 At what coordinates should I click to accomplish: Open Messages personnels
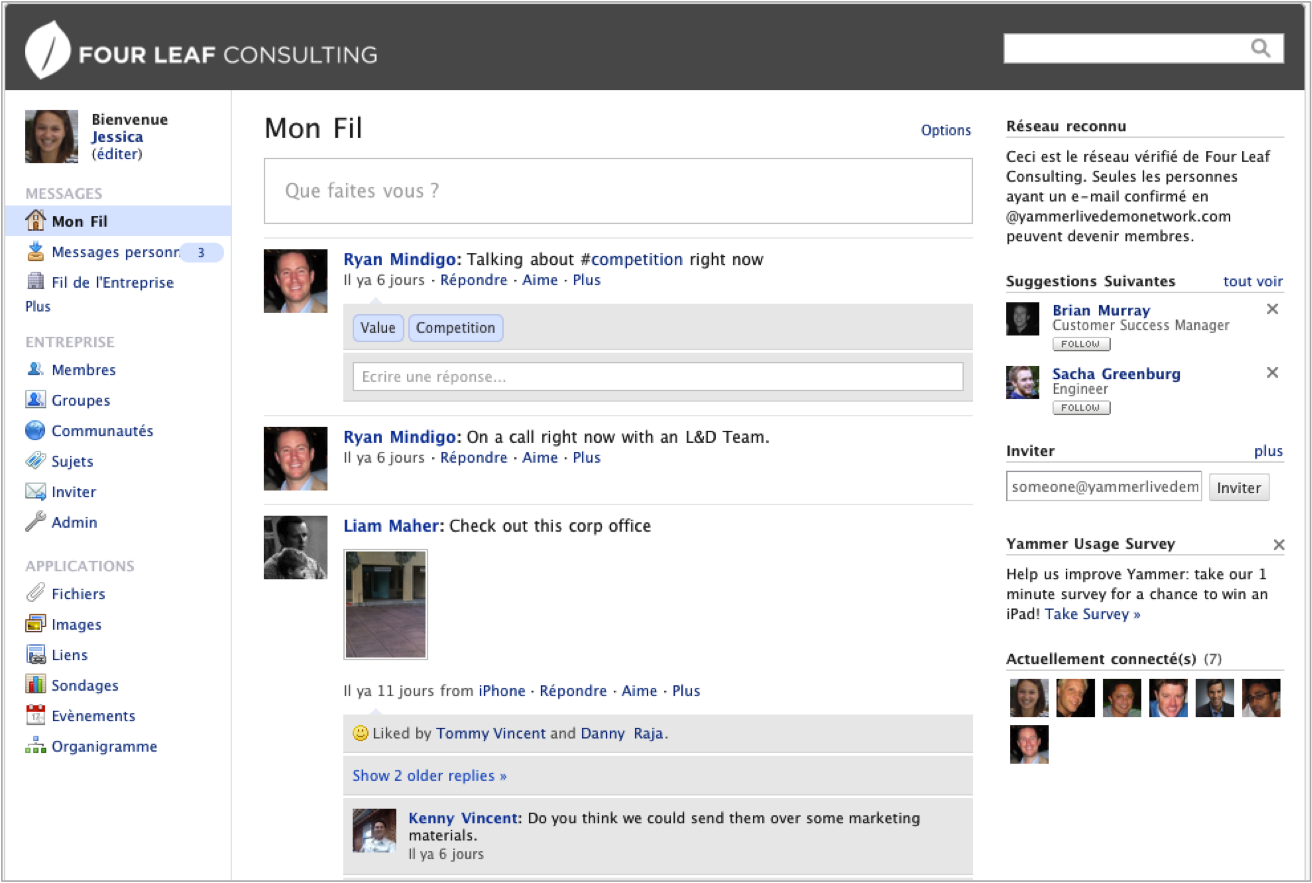pyautogui.click(x=116, y=252)
